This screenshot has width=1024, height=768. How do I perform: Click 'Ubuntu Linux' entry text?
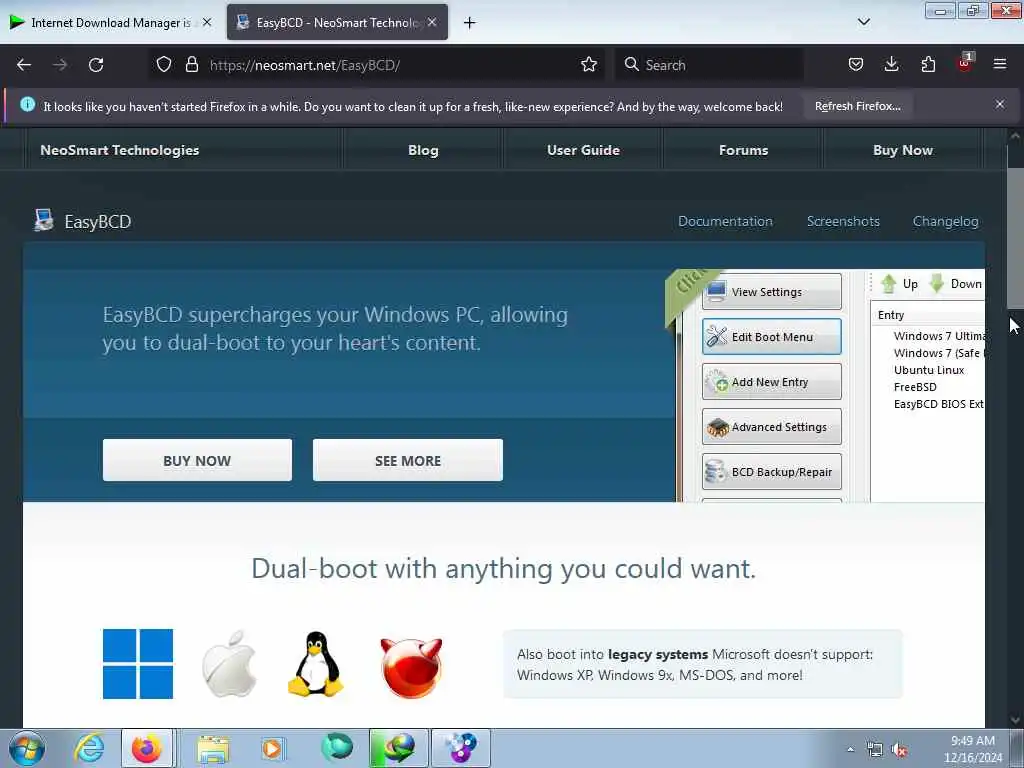pos(929,370)
